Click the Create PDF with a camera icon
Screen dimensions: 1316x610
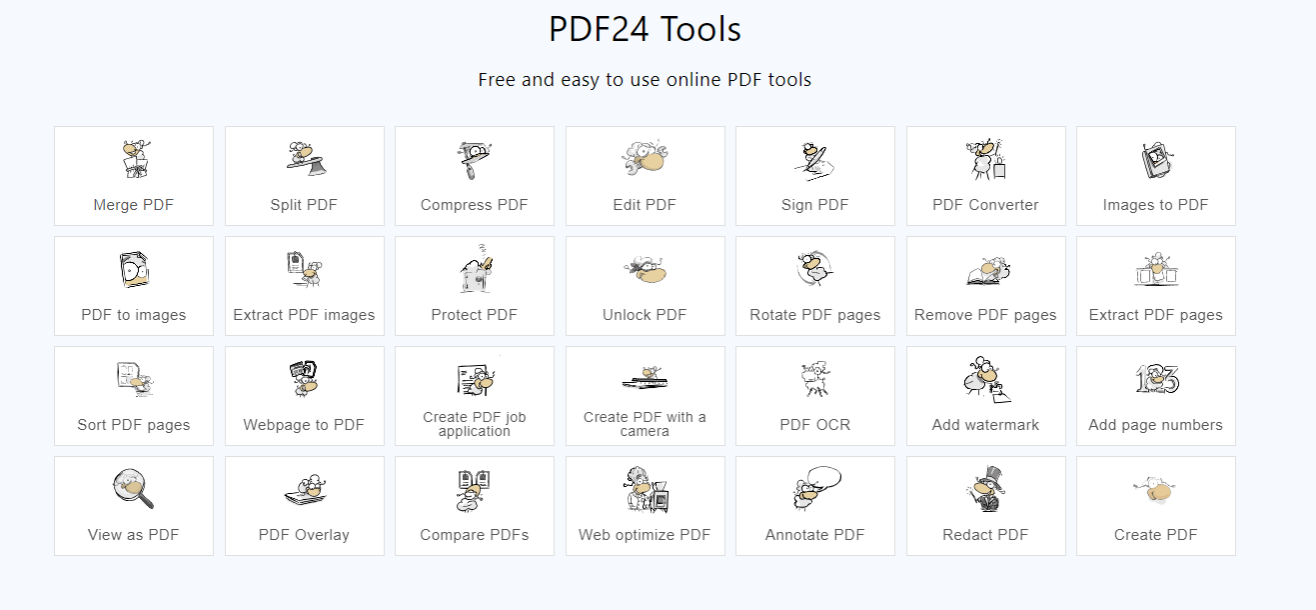click(645, 378)
